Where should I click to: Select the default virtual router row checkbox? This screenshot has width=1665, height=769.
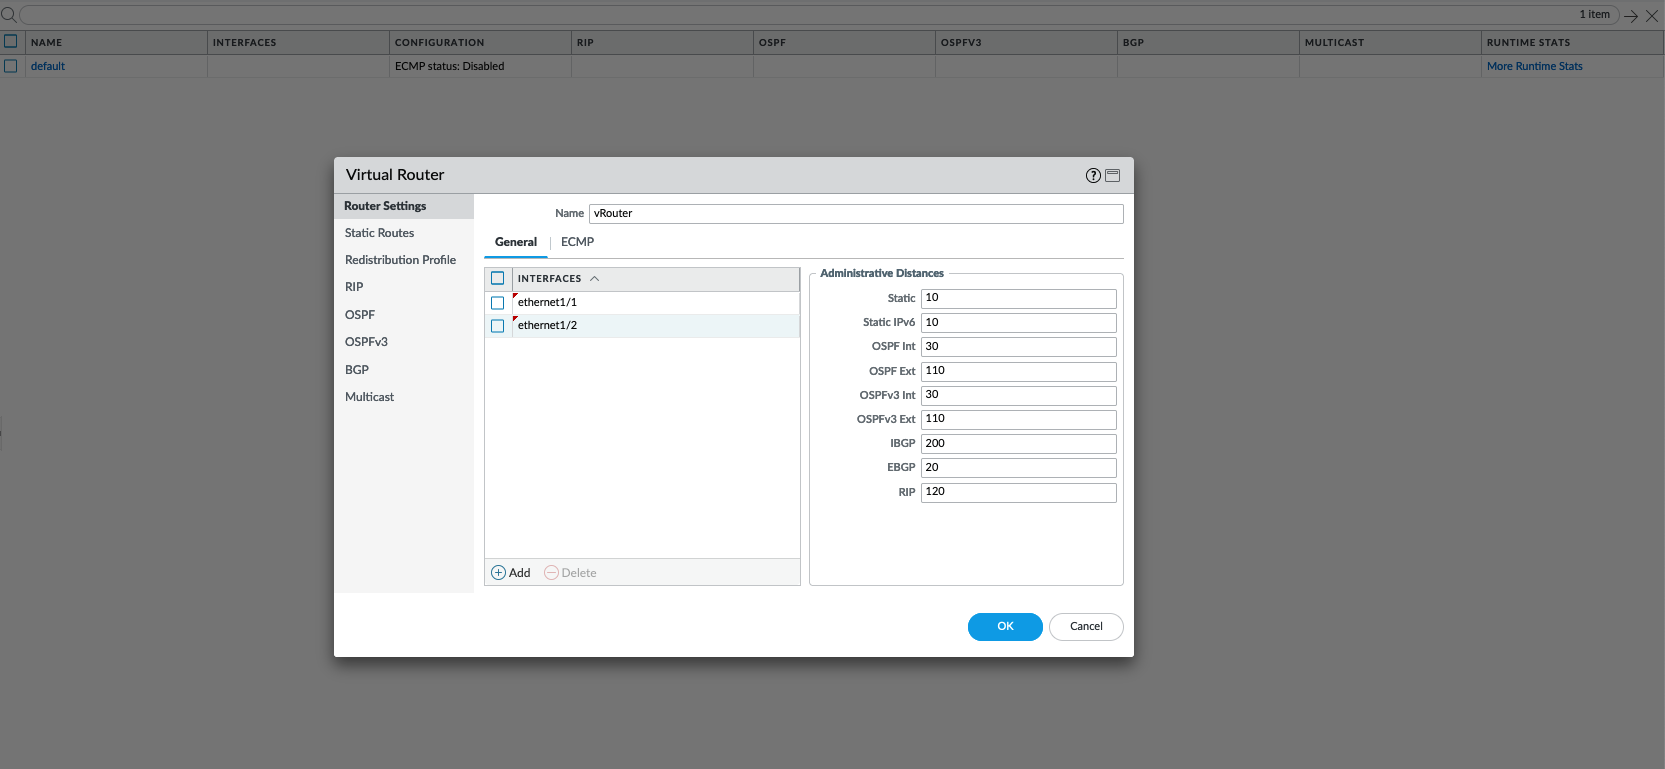coord(11,66)
